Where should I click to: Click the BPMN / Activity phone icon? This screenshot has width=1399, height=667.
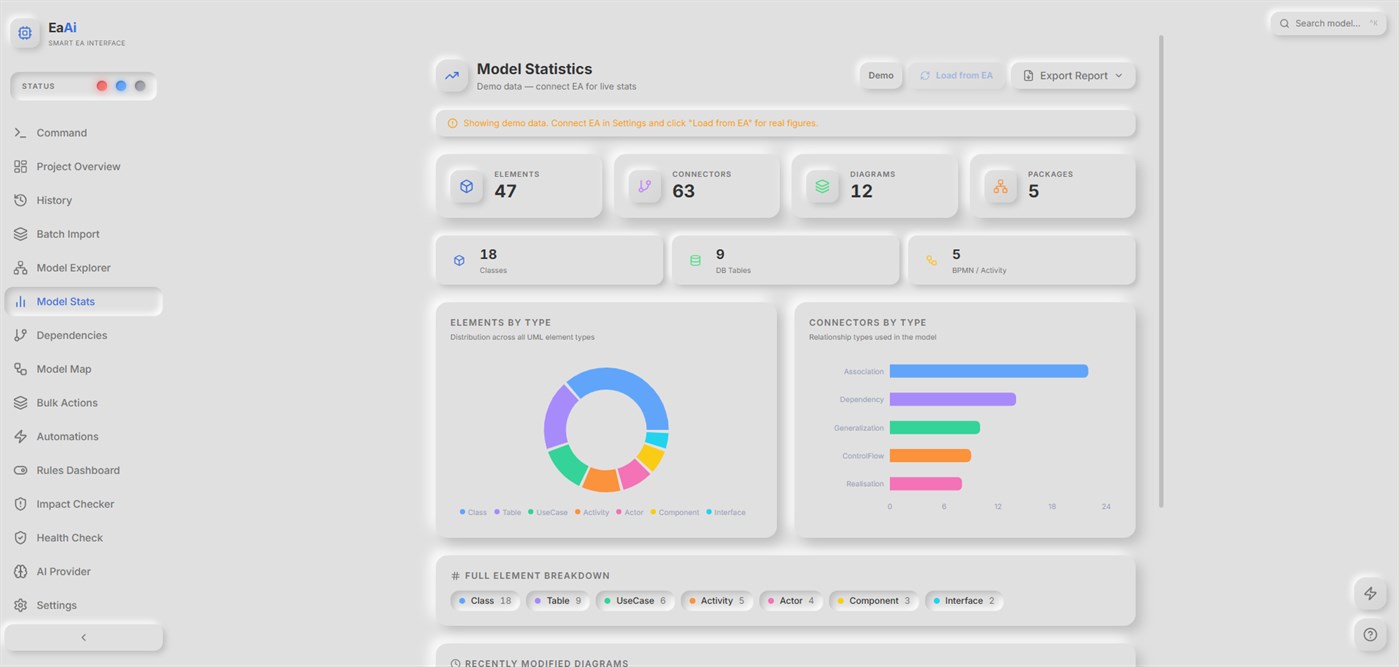[x=932, y=260]
